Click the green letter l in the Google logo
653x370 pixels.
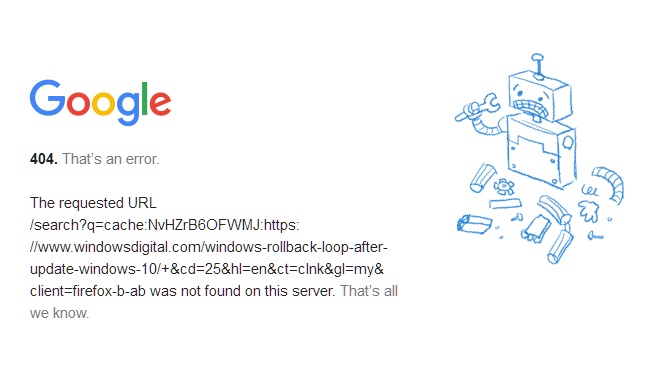tap(145, 98)
